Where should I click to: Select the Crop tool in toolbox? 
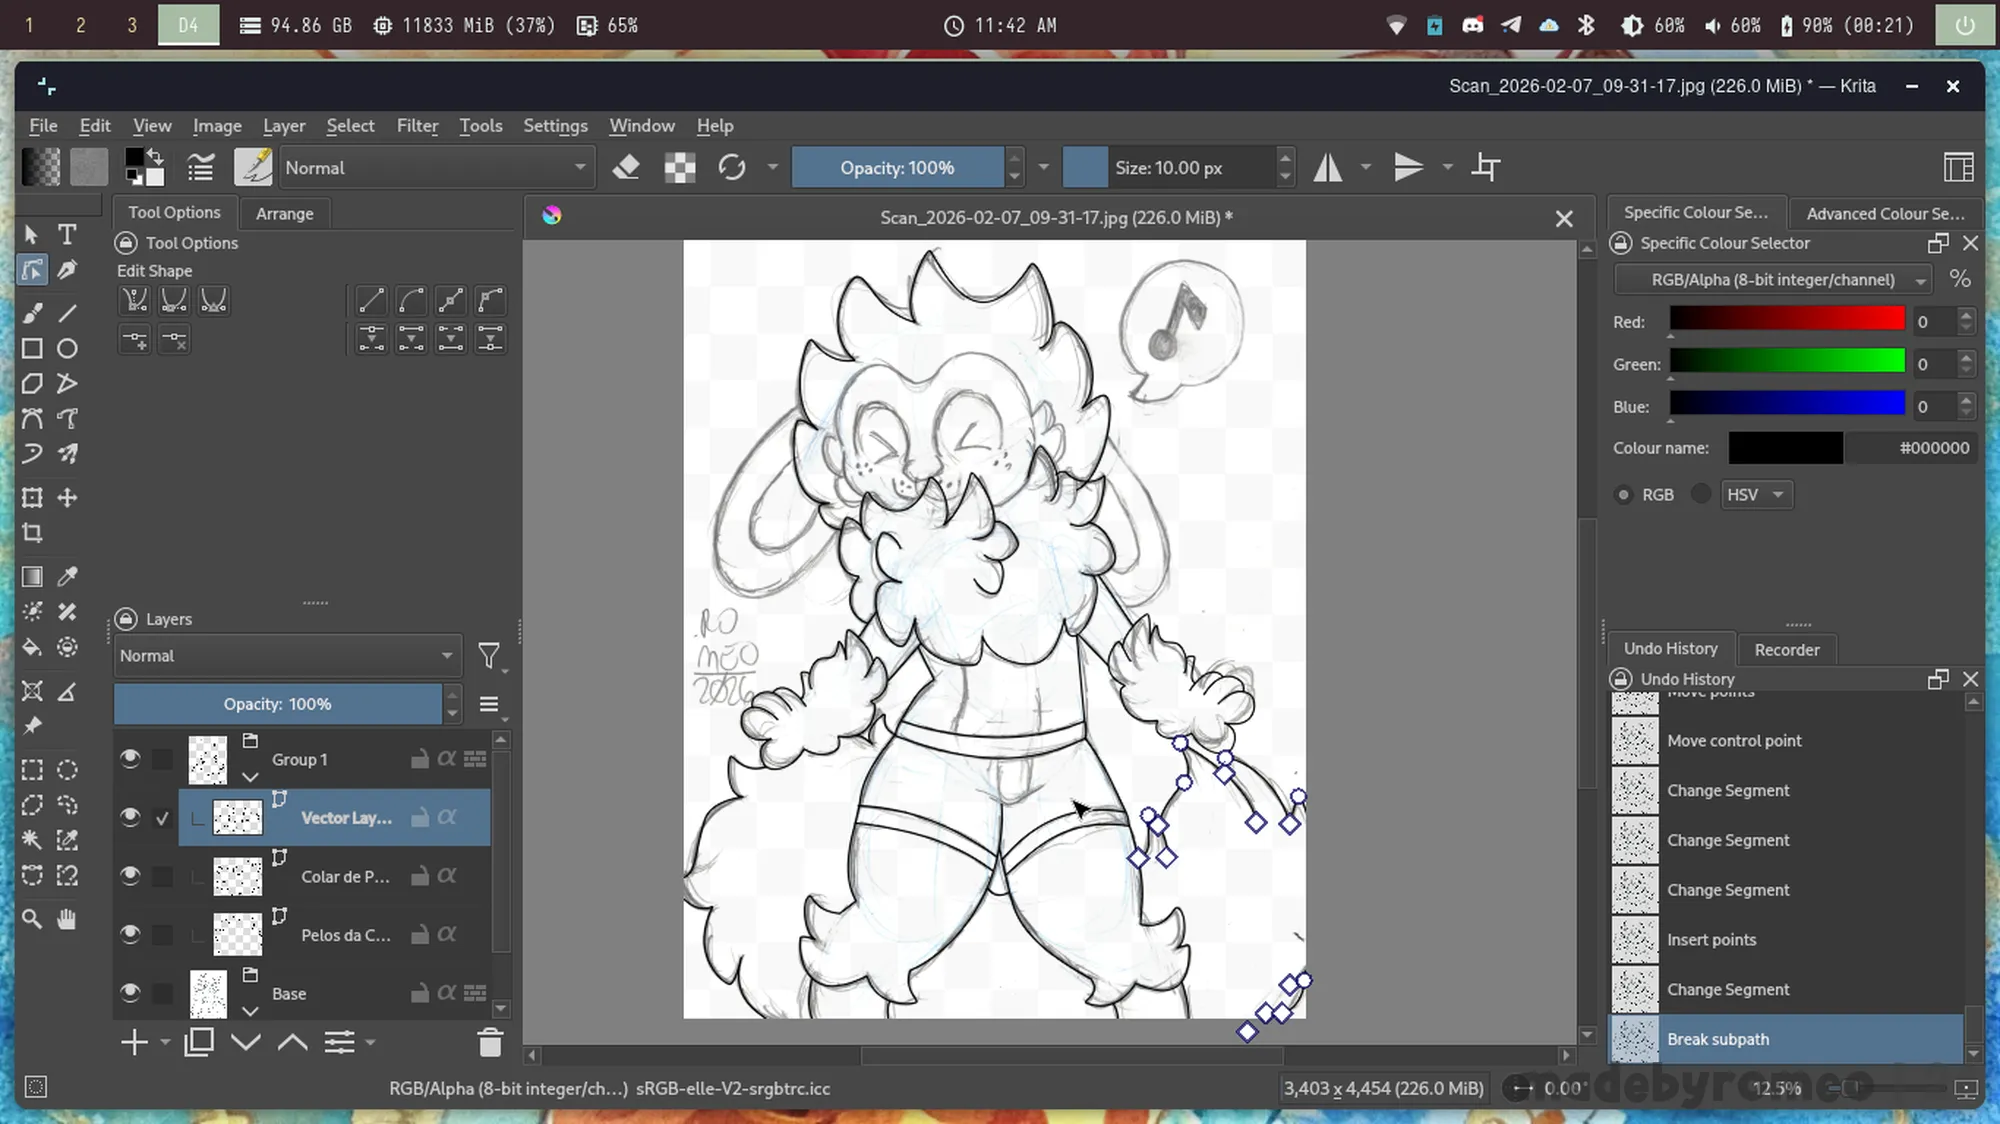point(32,533)
